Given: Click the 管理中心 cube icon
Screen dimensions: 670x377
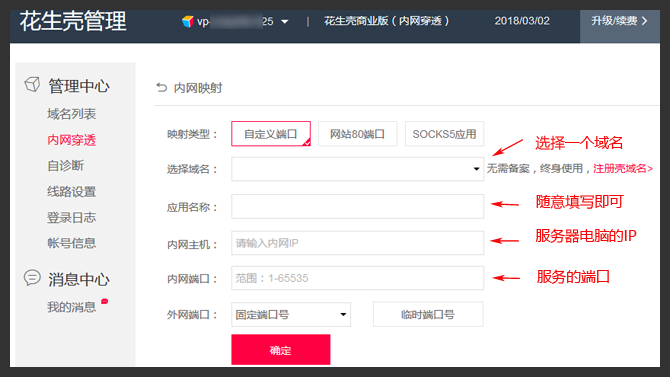Looking at the screenshot, I should pos(32,85).
